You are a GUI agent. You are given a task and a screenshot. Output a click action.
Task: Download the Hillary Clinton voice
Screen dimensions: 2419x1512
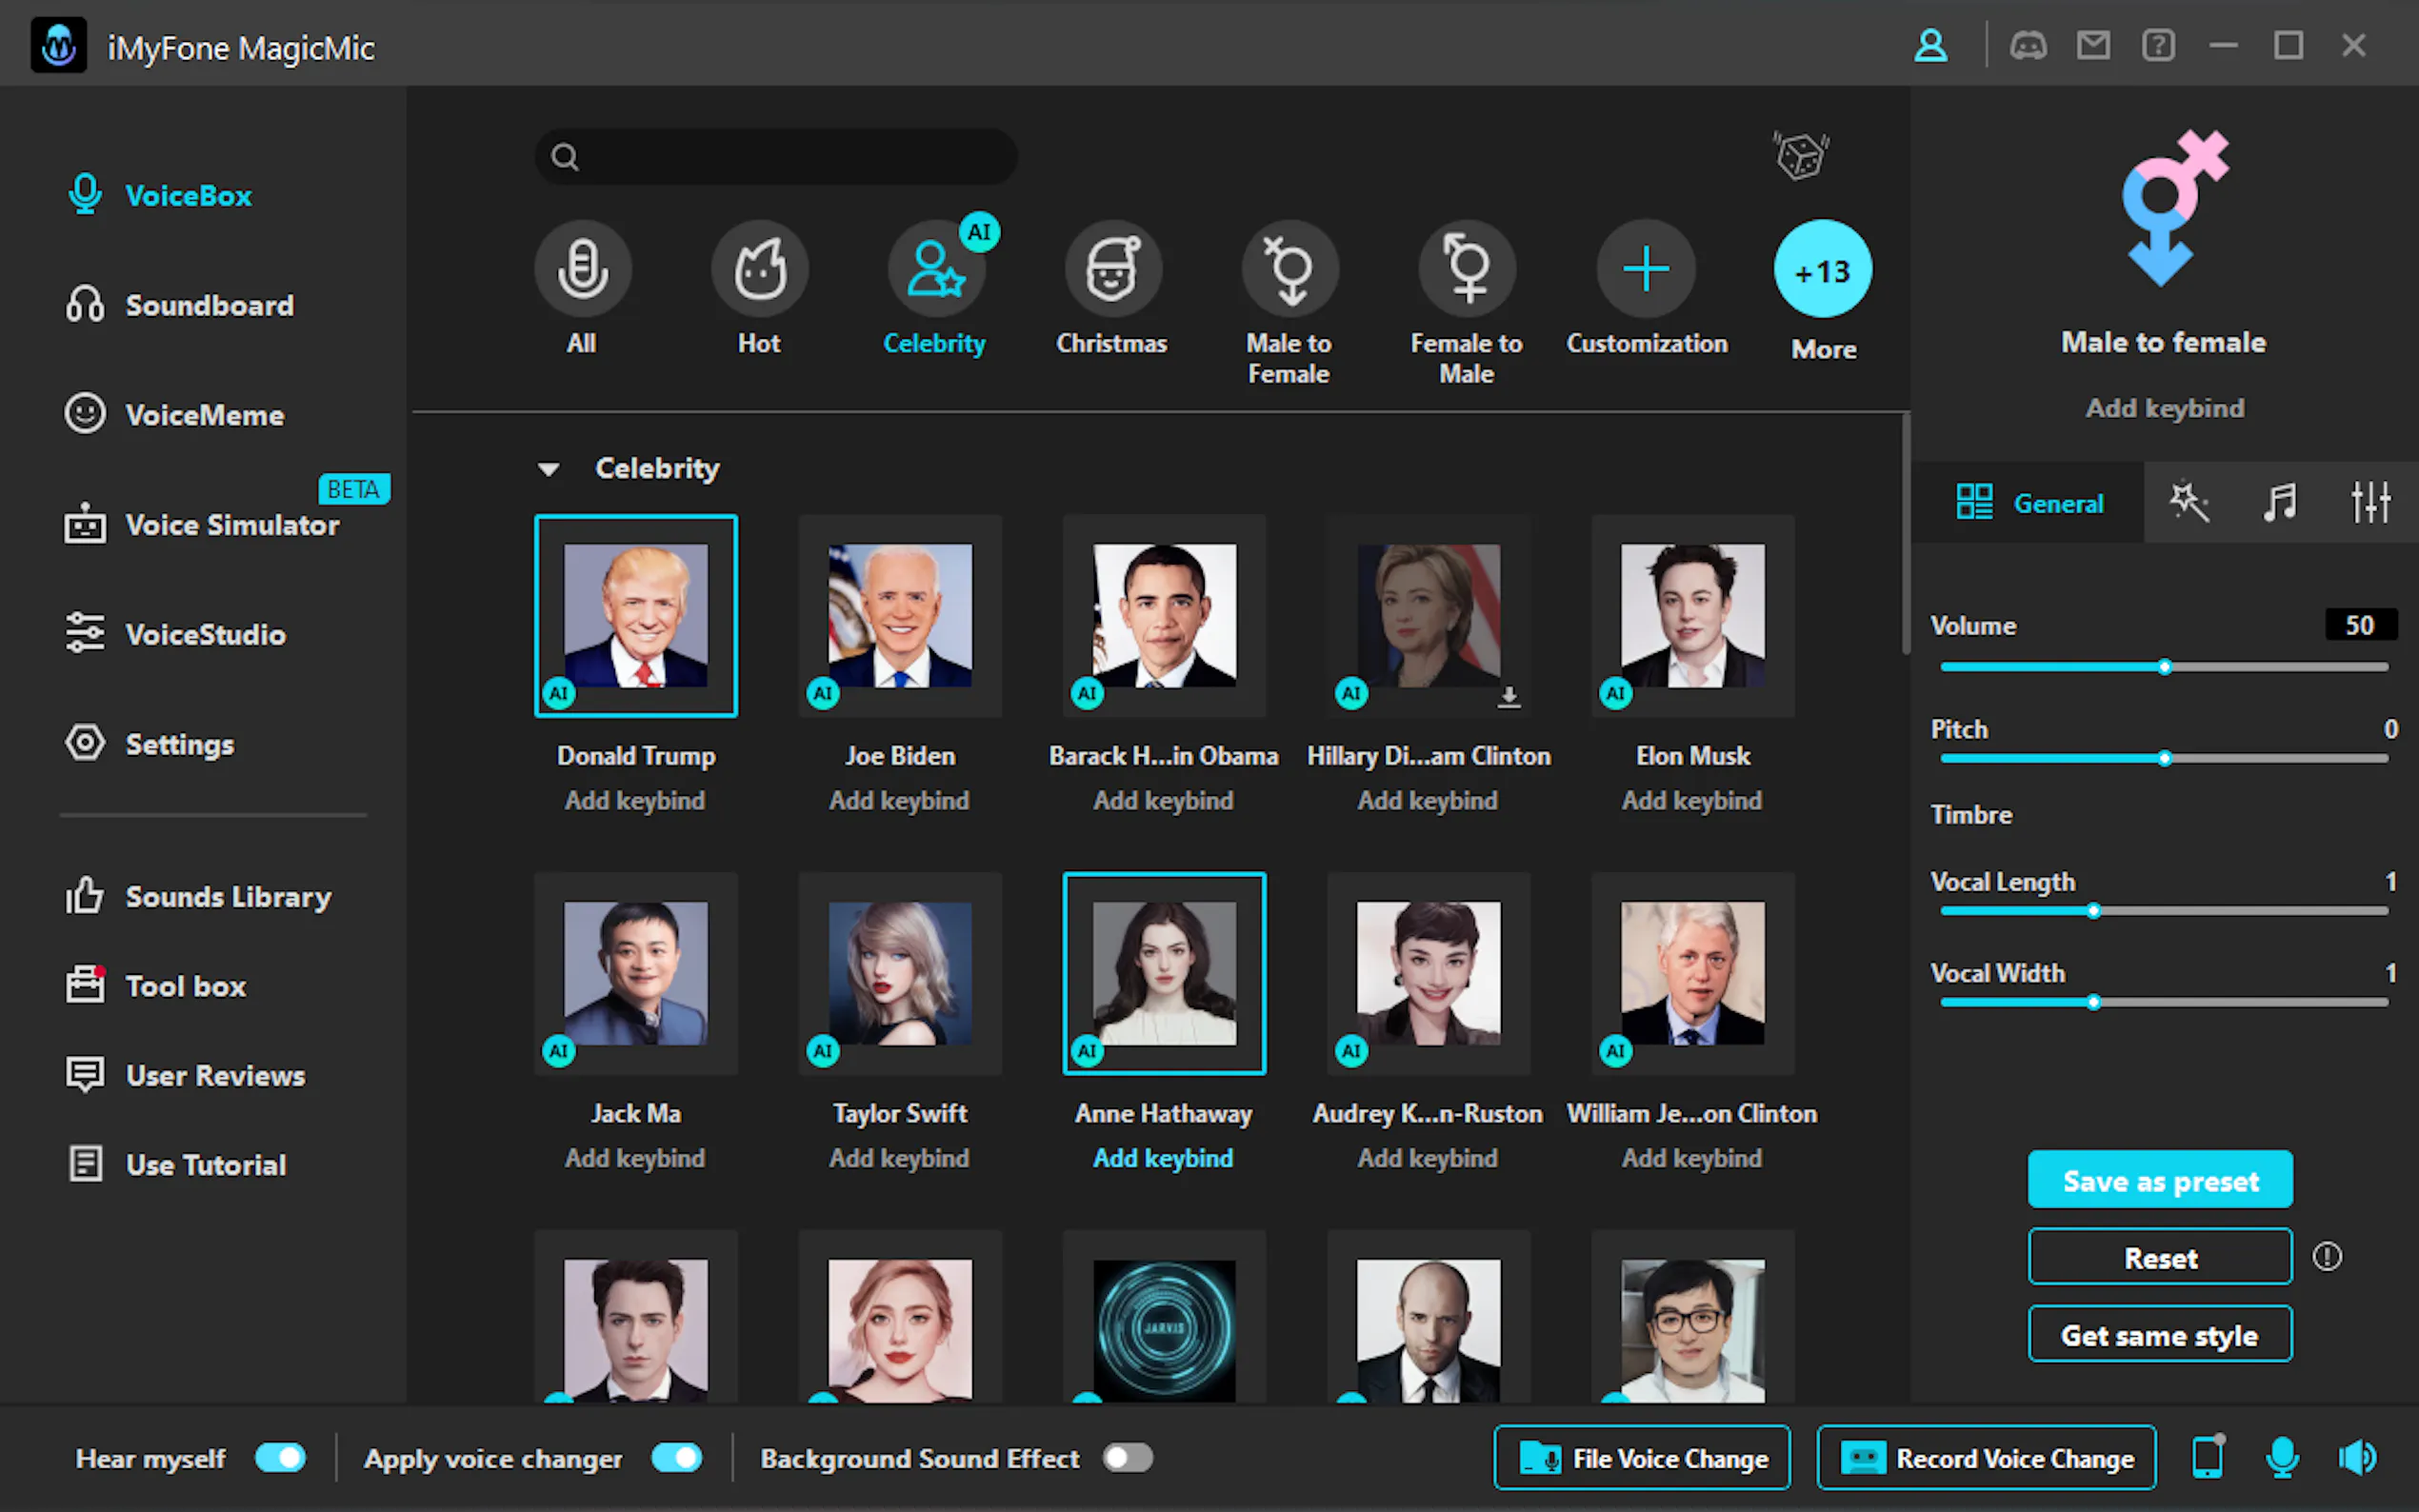[1509, 696]
